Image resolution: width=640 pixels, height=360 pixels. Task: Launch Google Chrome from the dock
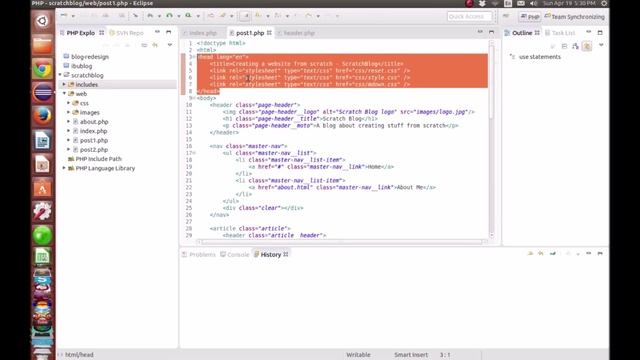tap(42, 69)
